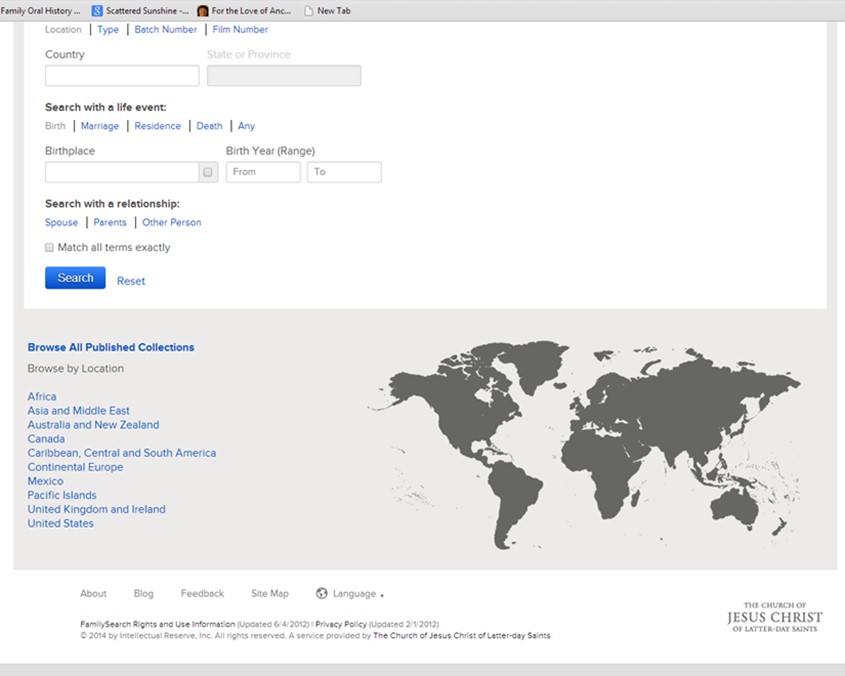Click the New Tab page icon
This screenshot has width=845, height=676.
(x=309, y=11)
